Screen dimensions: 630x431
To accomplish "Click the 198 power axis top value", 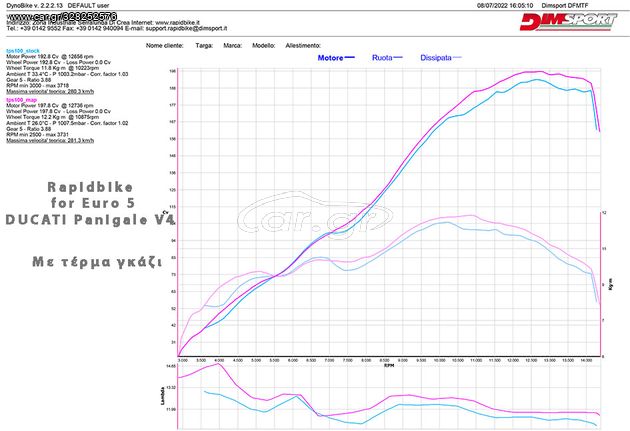I will click(173, 71).
